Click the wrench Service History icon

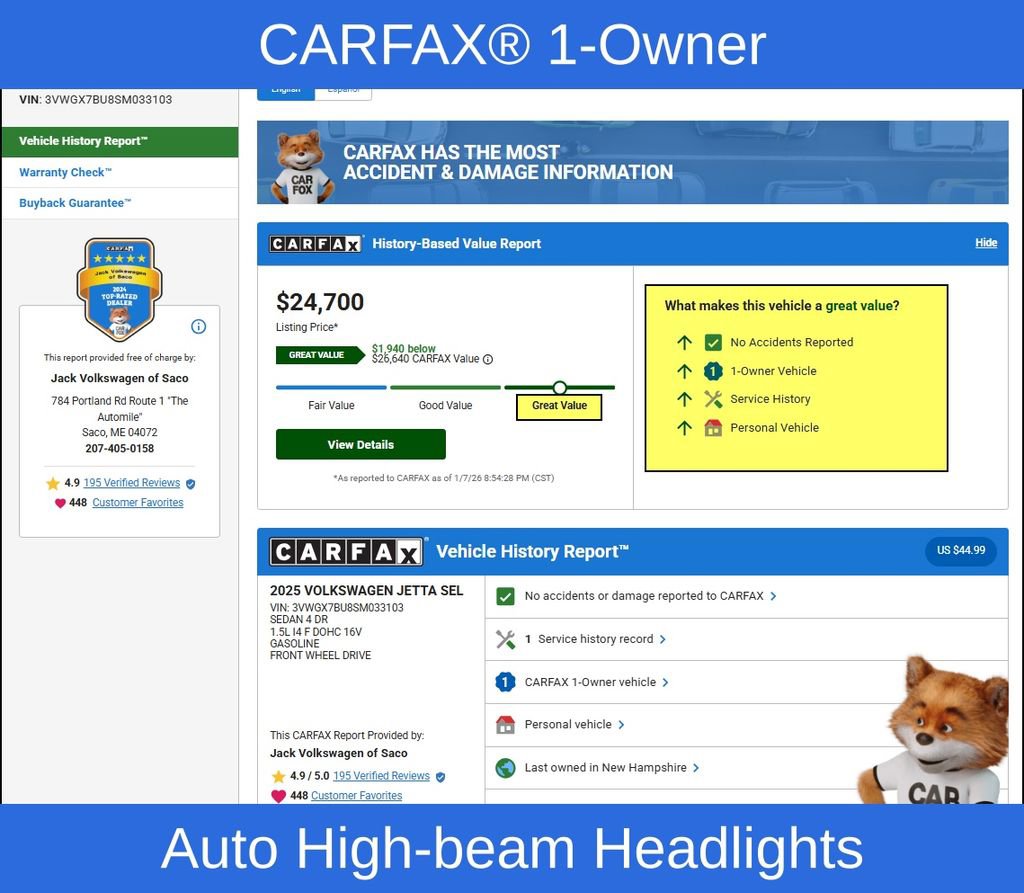click(713, 399)
